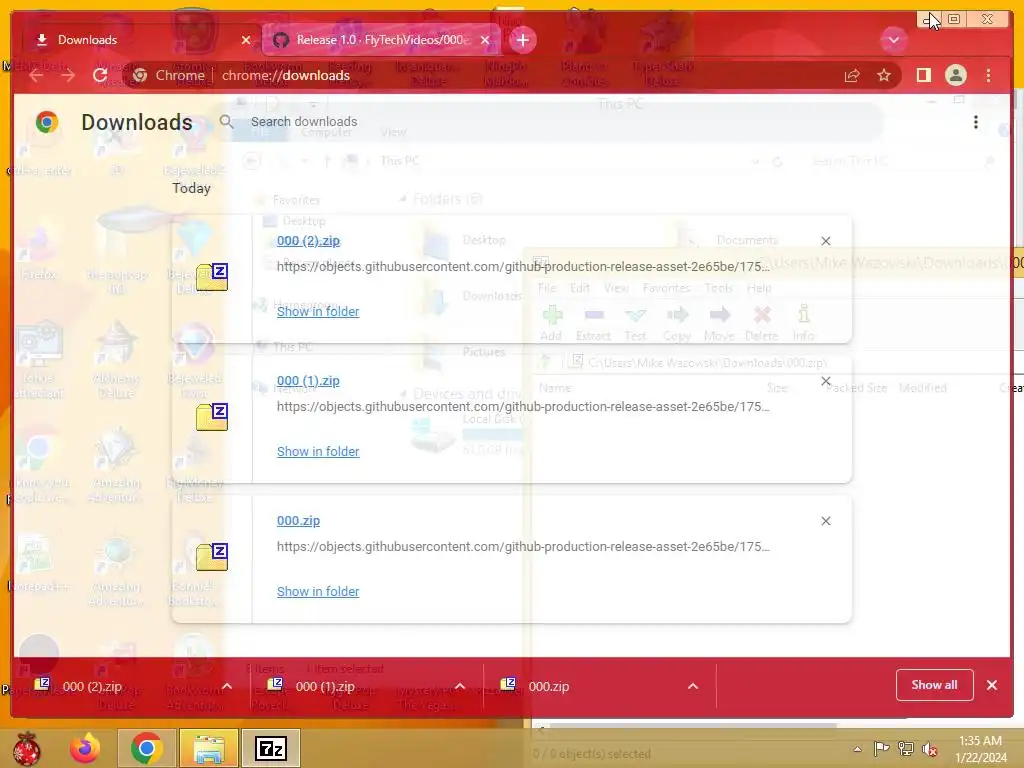Click the zip file icon for 000 (2).zip
This screenshot has width=1024, height=768.
click(x=212, y=277)
